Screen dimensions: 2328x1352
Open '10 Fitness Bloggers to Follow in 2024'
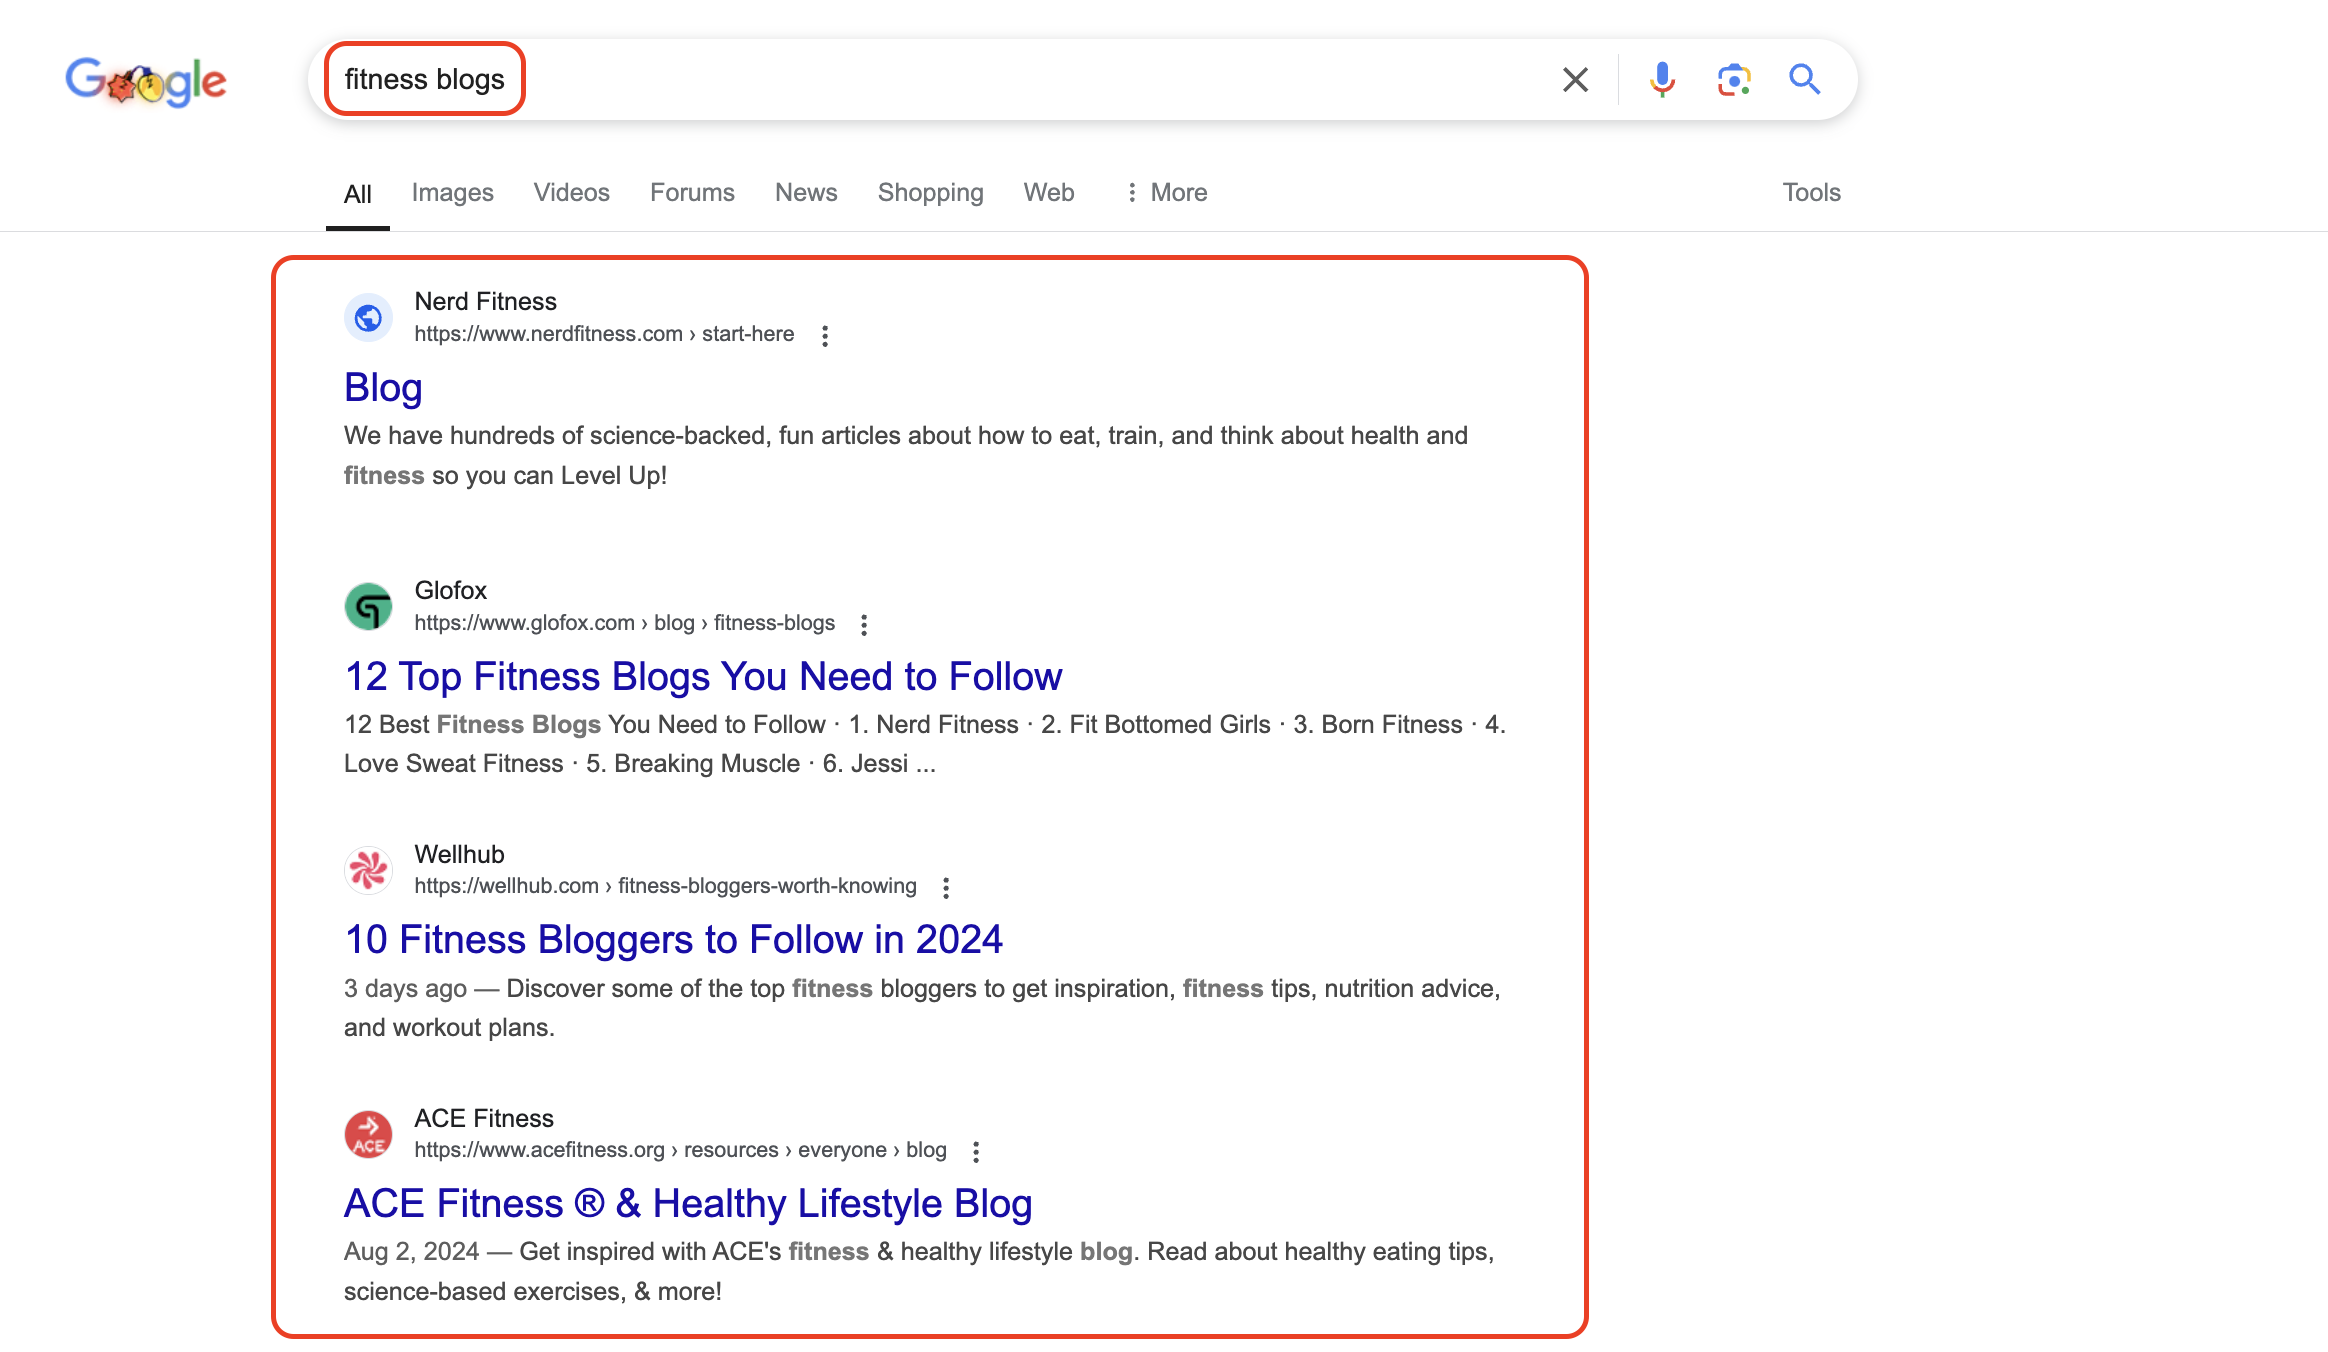click(673, 939)
